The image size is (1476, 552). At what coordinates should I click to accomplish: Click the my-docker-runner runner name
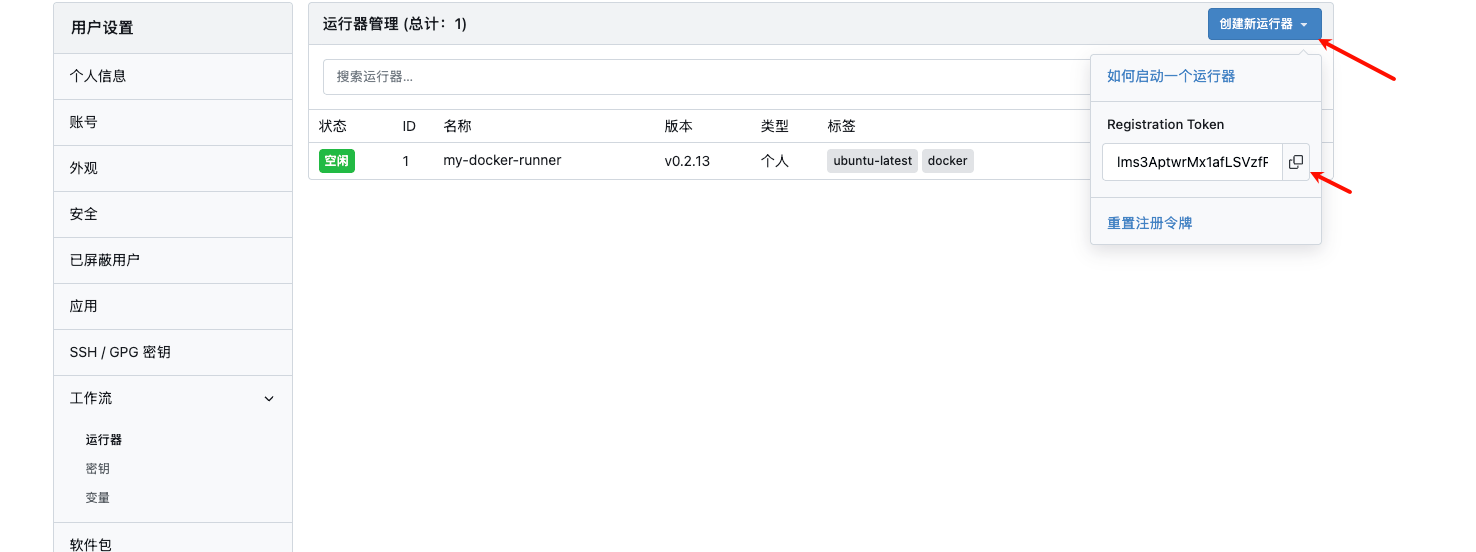tap(502, 160)
